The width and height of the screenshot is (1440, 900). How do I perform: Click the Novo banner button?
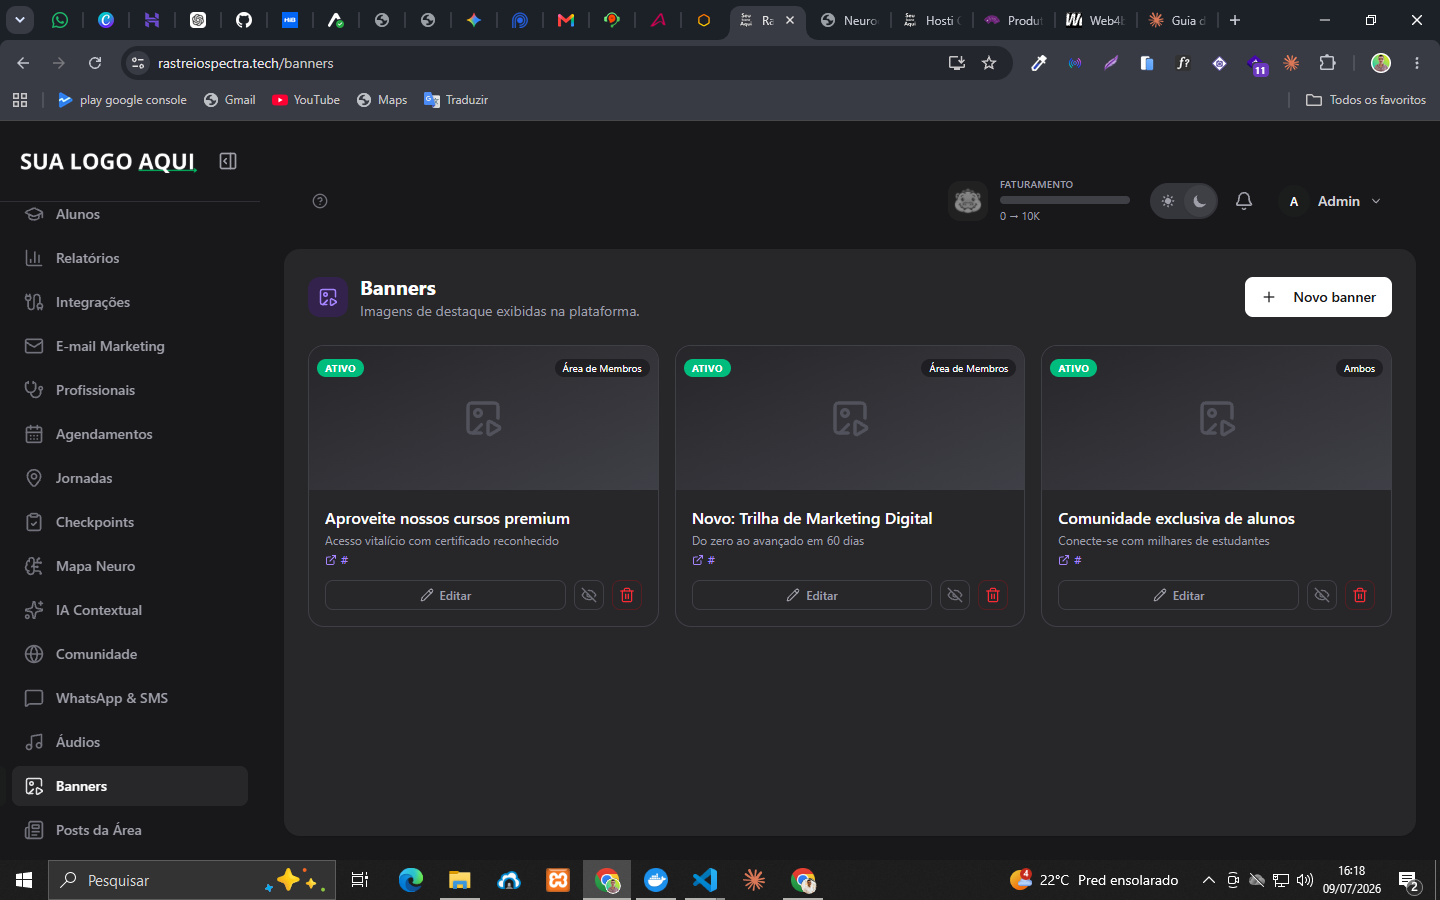point(1318,297)
